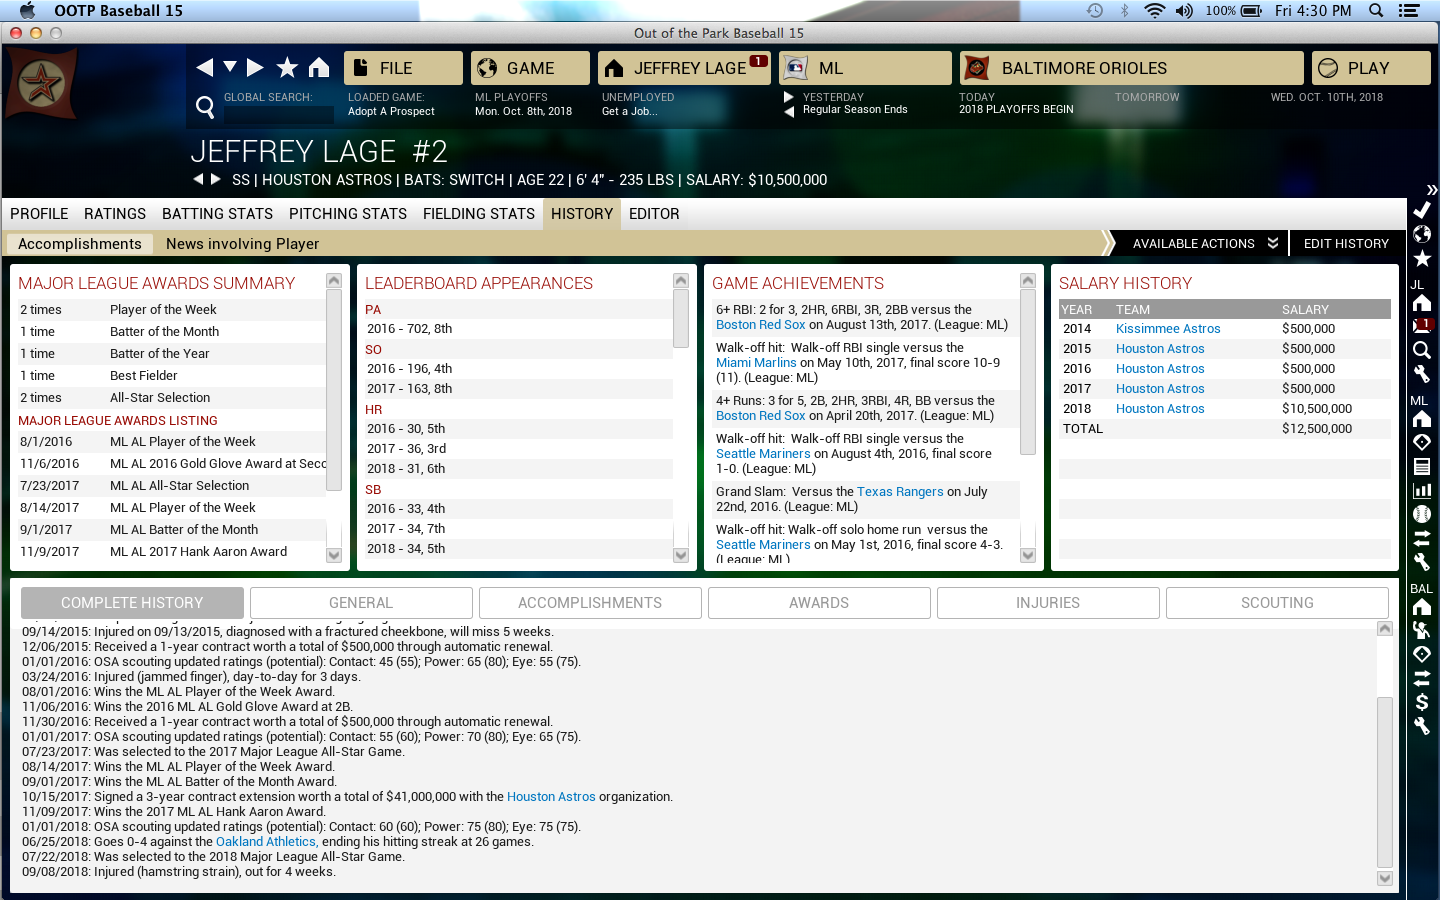Click the ML section list lines icon

click(x=1421, y=467)
